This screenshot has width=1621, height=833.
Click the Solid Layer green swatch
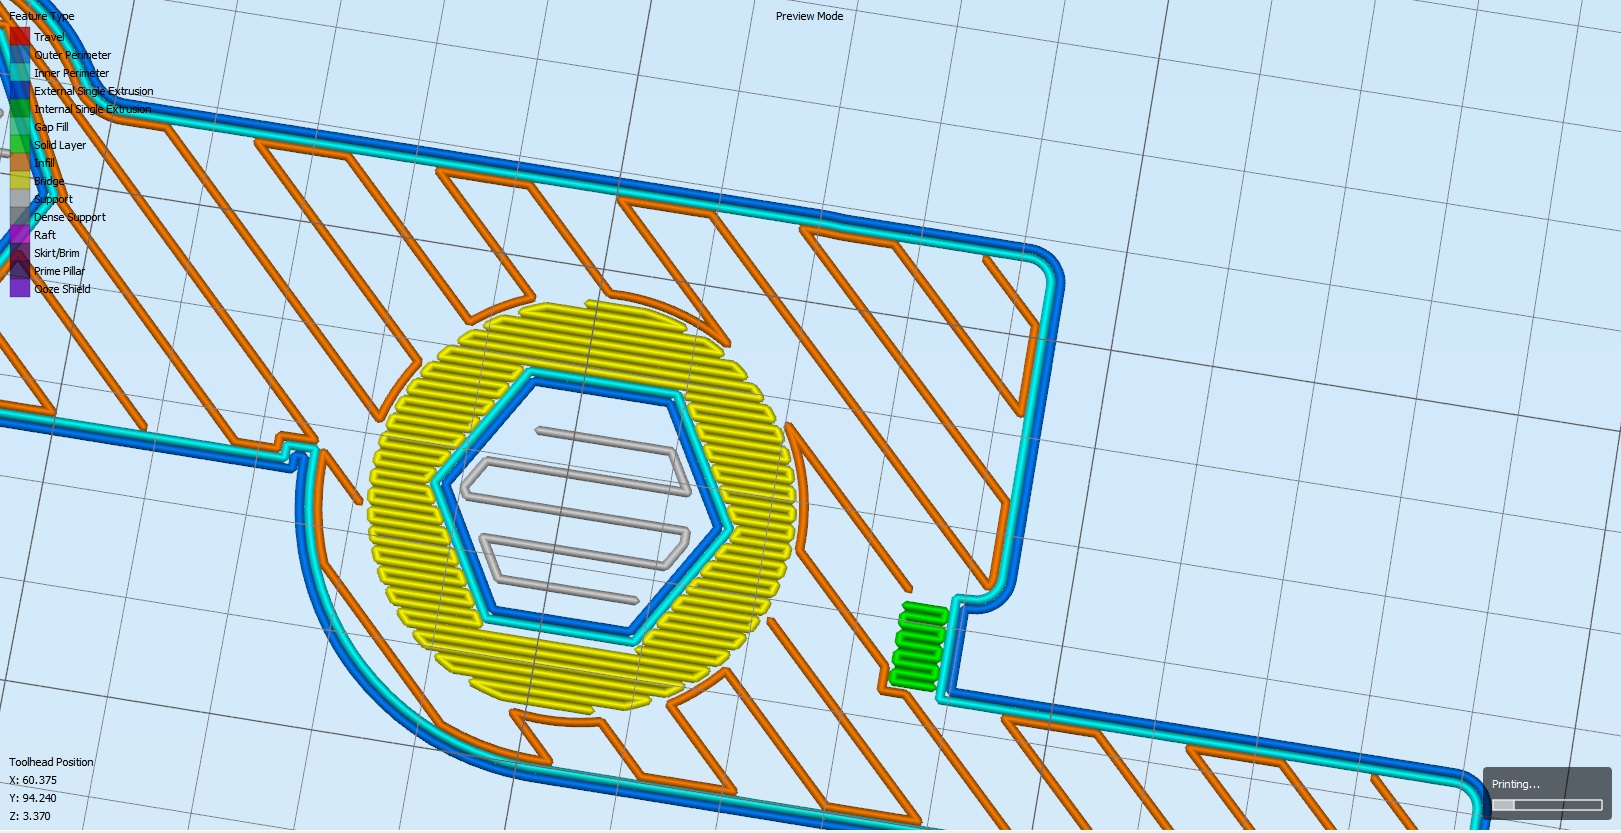pyautogui.click(x=20, y=145)
